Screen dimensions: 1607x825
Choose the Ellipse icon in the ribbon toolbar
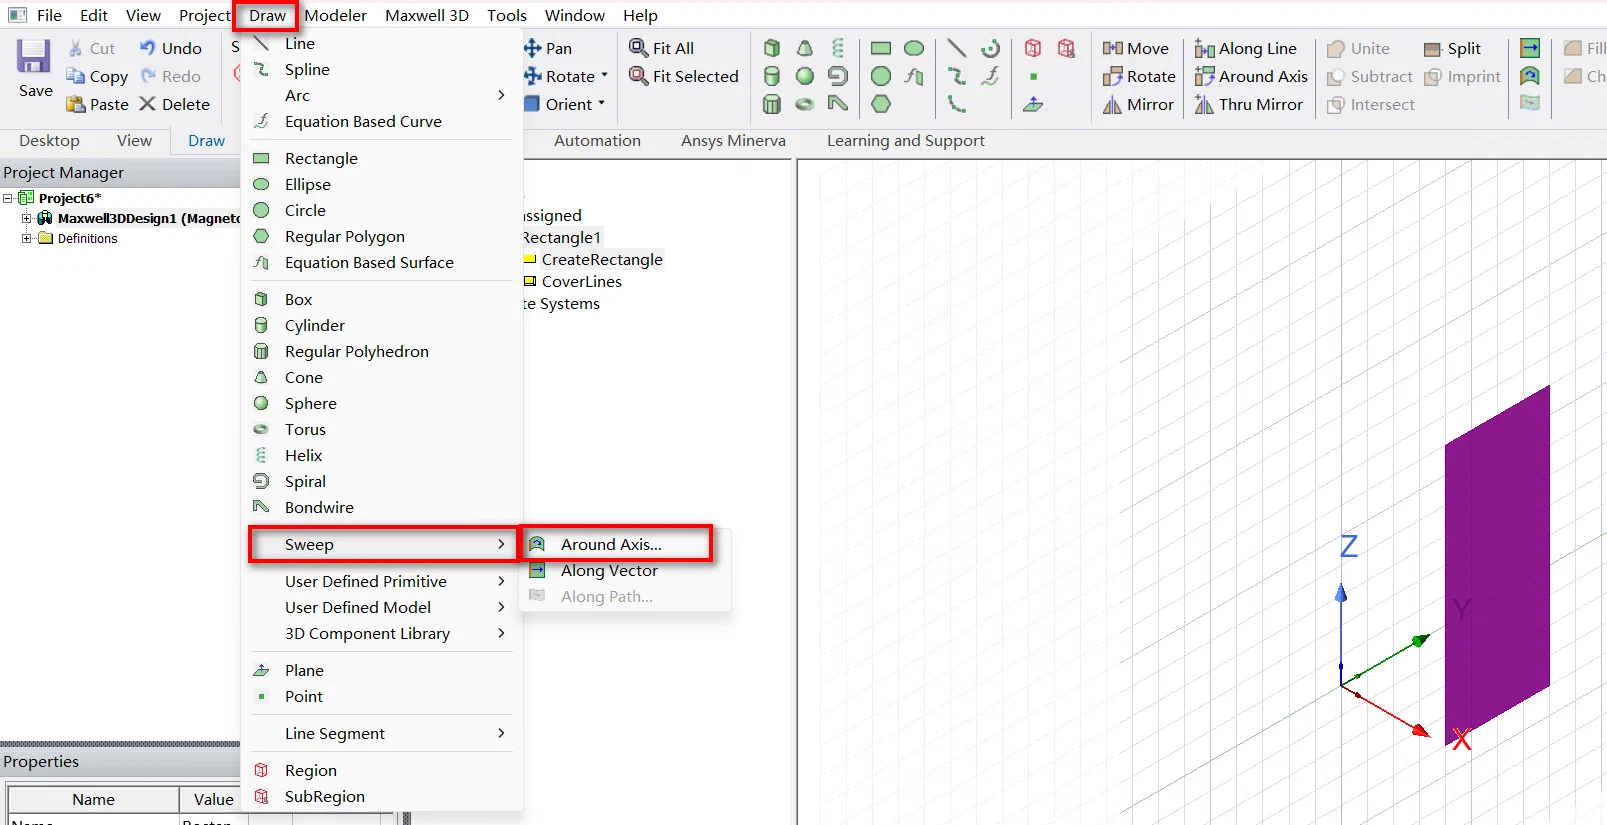[914, 48]
